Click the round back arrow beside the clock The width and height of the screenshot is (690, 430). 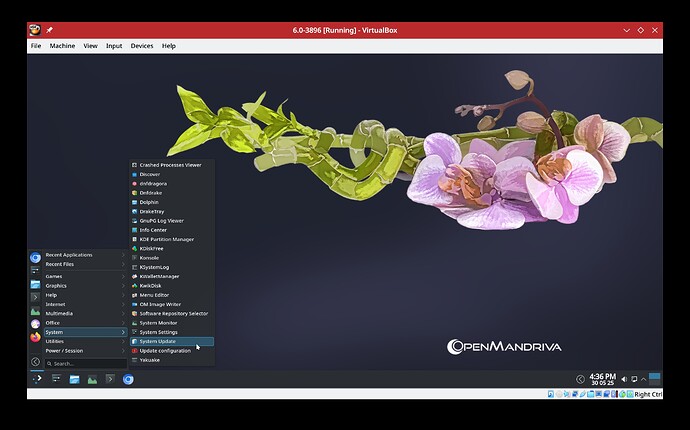pos(580,379)
